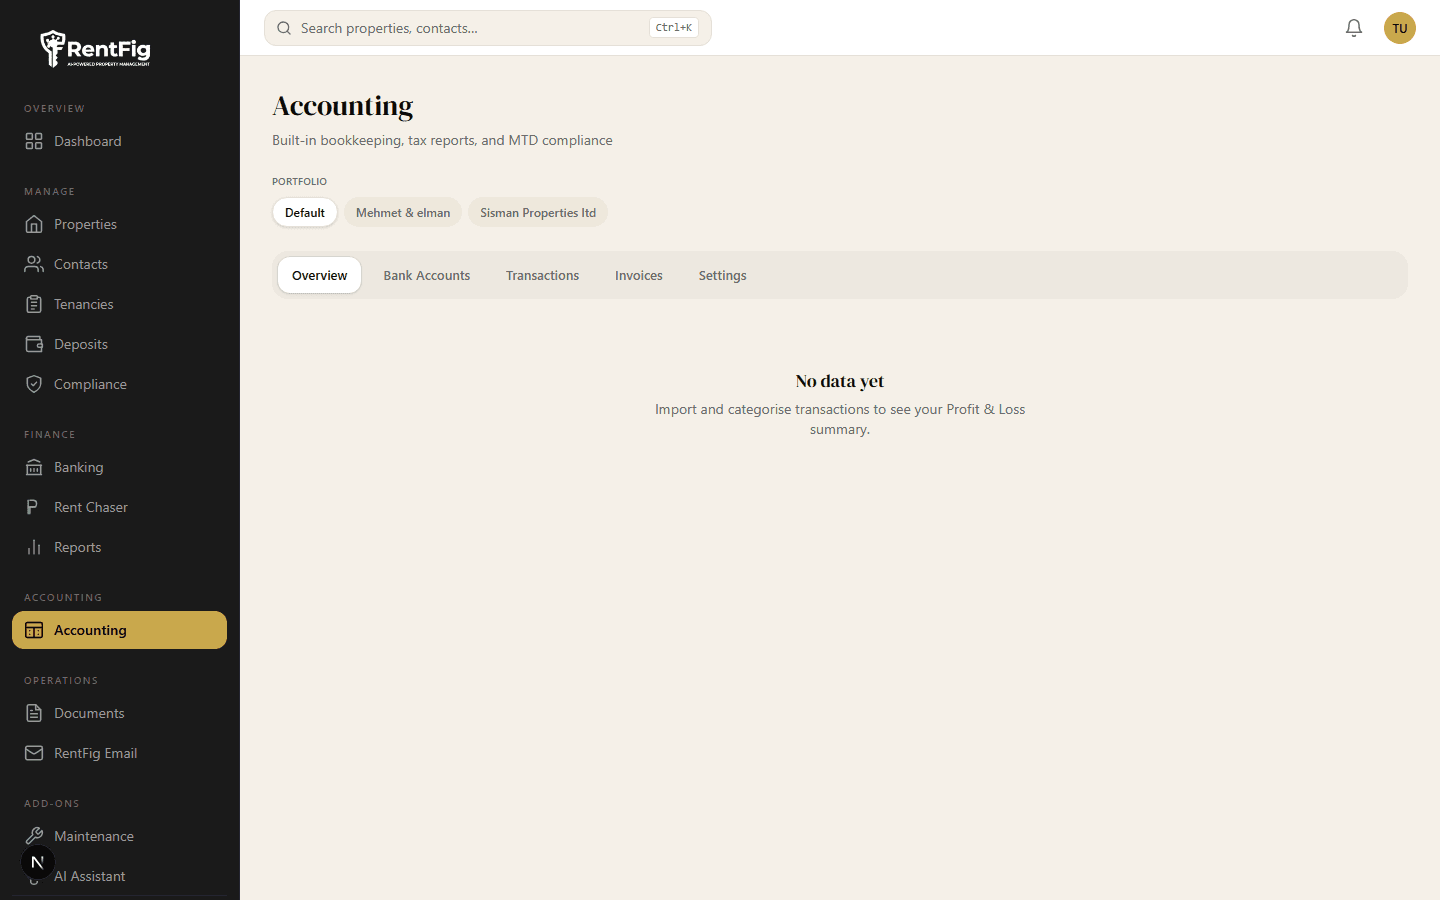This screenshot has width=1440, height=900.
Task: Click the Tenancies sidebar icon
Action: (x=33, y=304)
